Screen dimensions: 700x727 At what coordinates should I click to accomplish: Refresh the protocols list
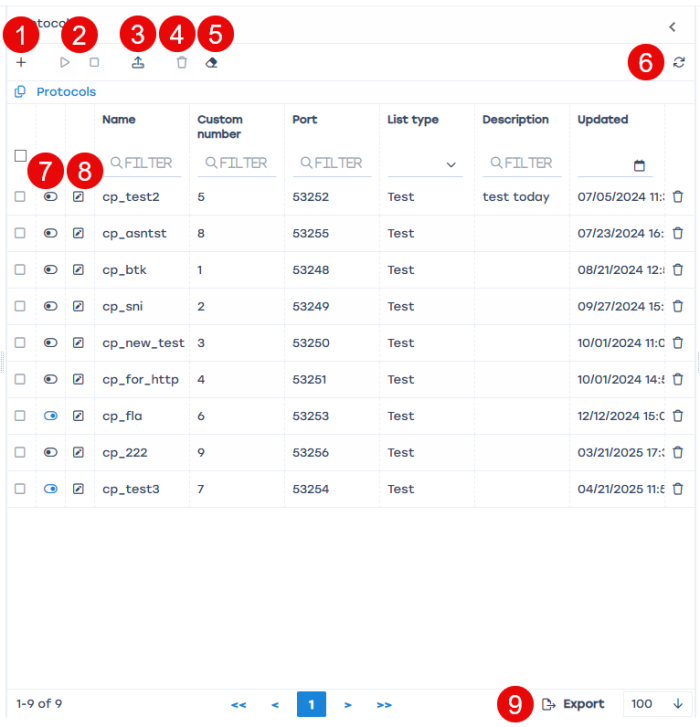[x=679, y=62]
